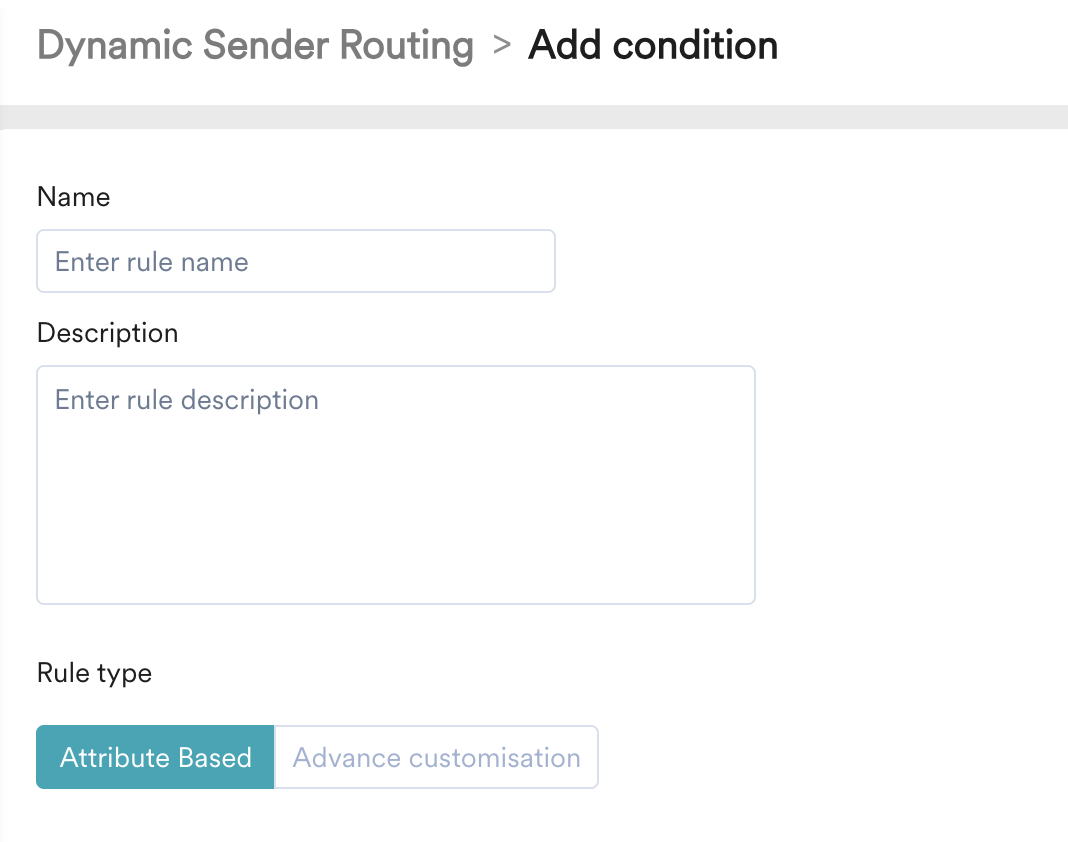Choose the teal Attribute Based button
Image resolution: width=1068 pixels, height=842 pixels.
click(x=155, y=758)
